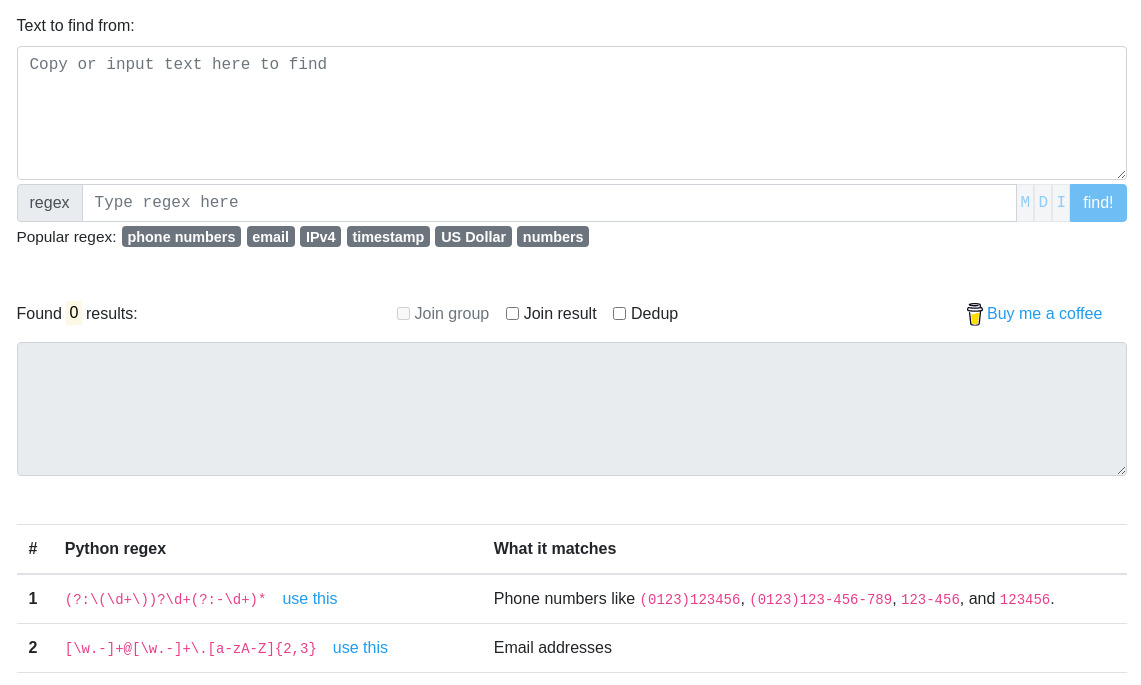
Task: Use this for the email addresses regex
Action: (360, 647)
